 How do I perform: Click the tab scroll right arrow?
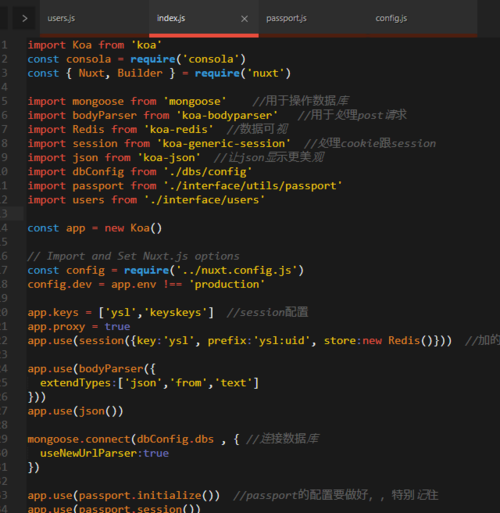(x=24, y=18)
